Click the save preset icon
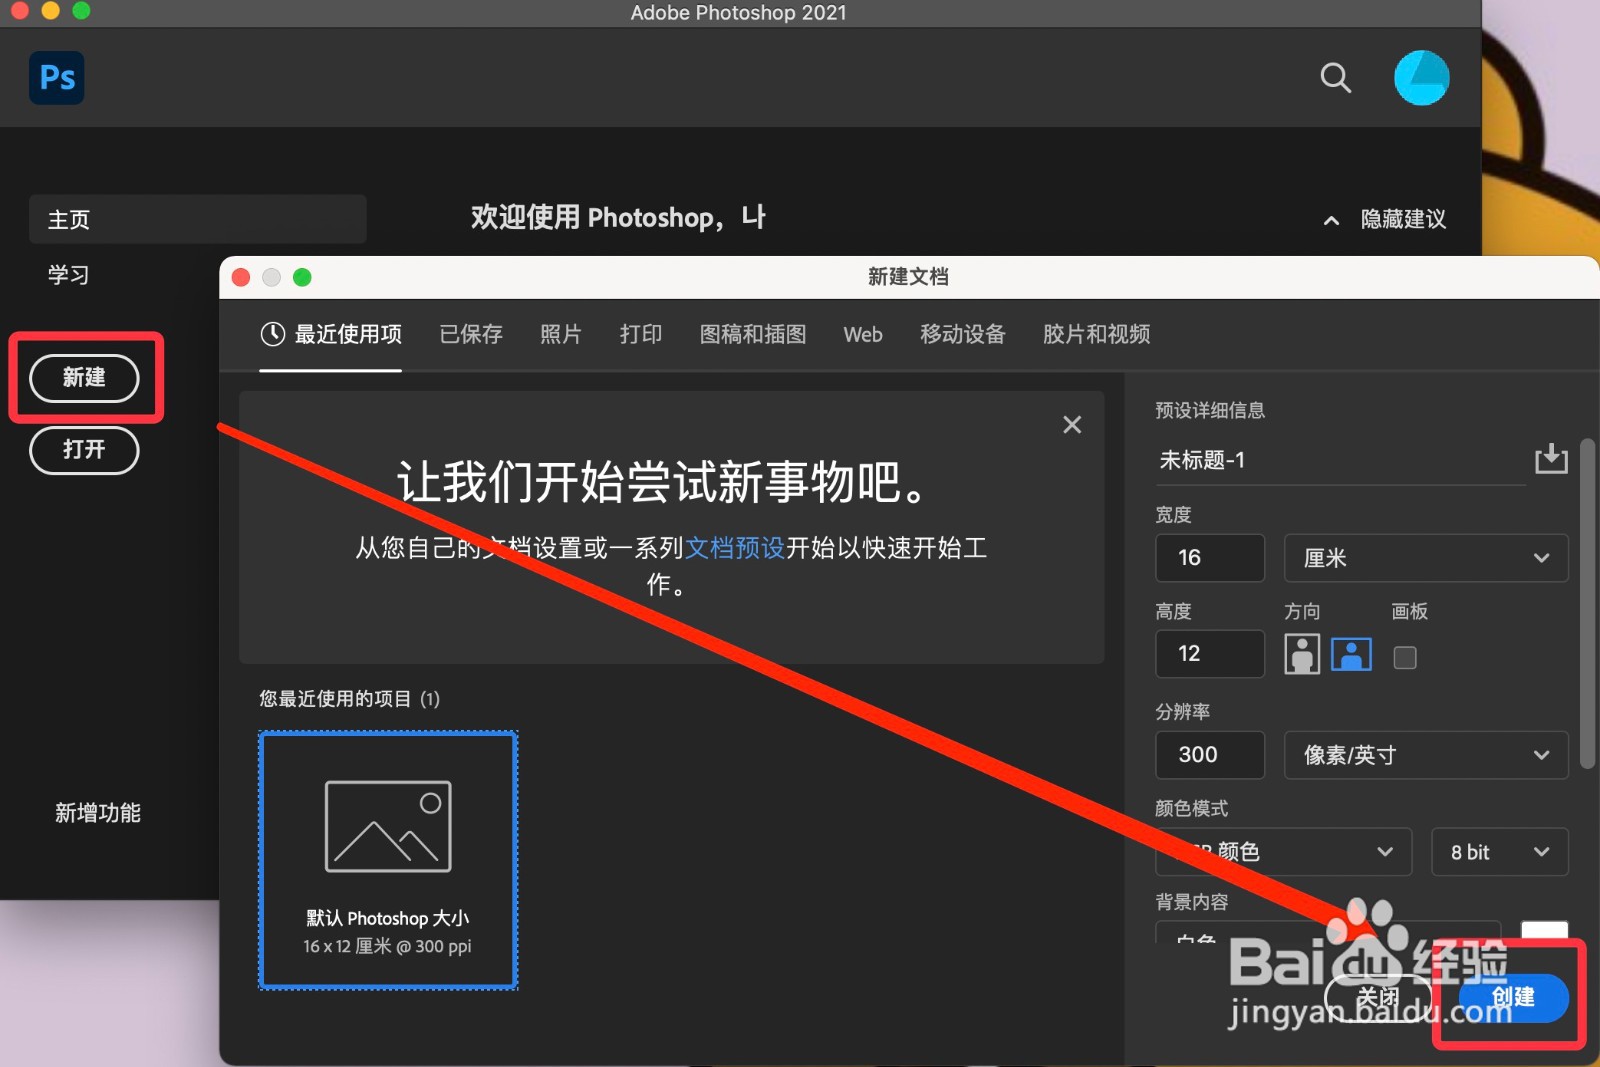Image resolution: width=1600 pixels, height=1067 pixels. (x=1551, y=459)
